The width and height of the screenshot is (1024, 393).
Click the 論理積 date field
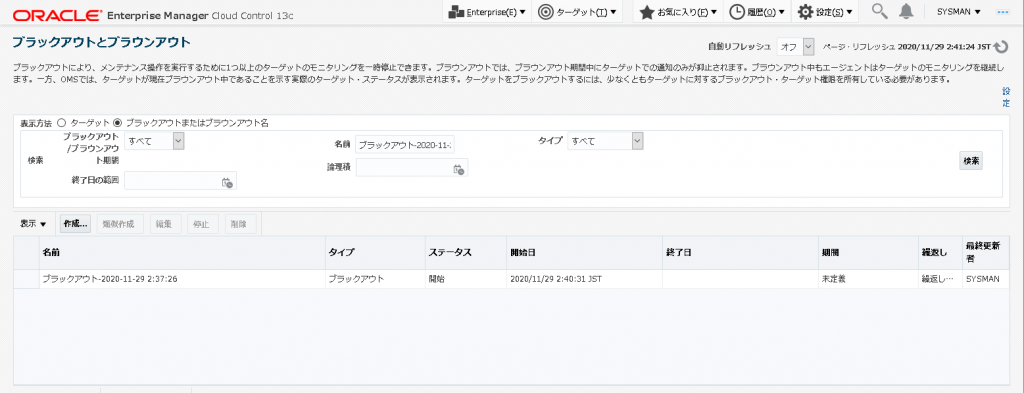point(405,168)
